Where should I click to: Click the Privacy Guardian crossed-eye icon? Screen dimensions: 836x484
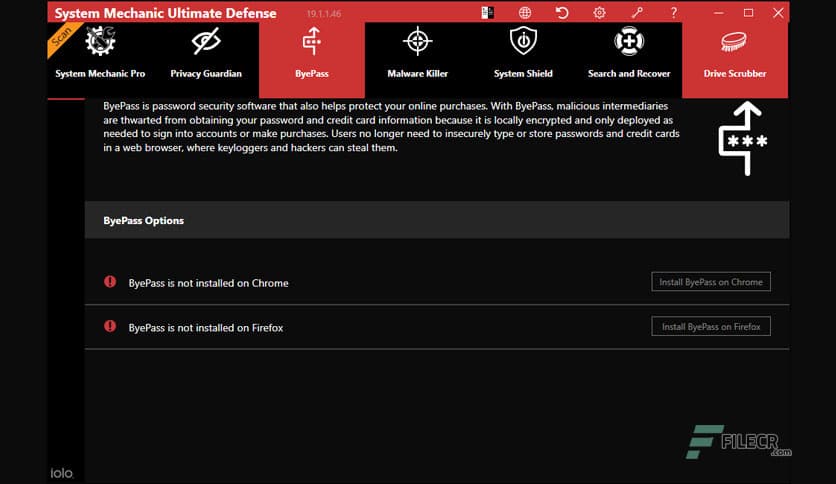click(x=206, y=41)
